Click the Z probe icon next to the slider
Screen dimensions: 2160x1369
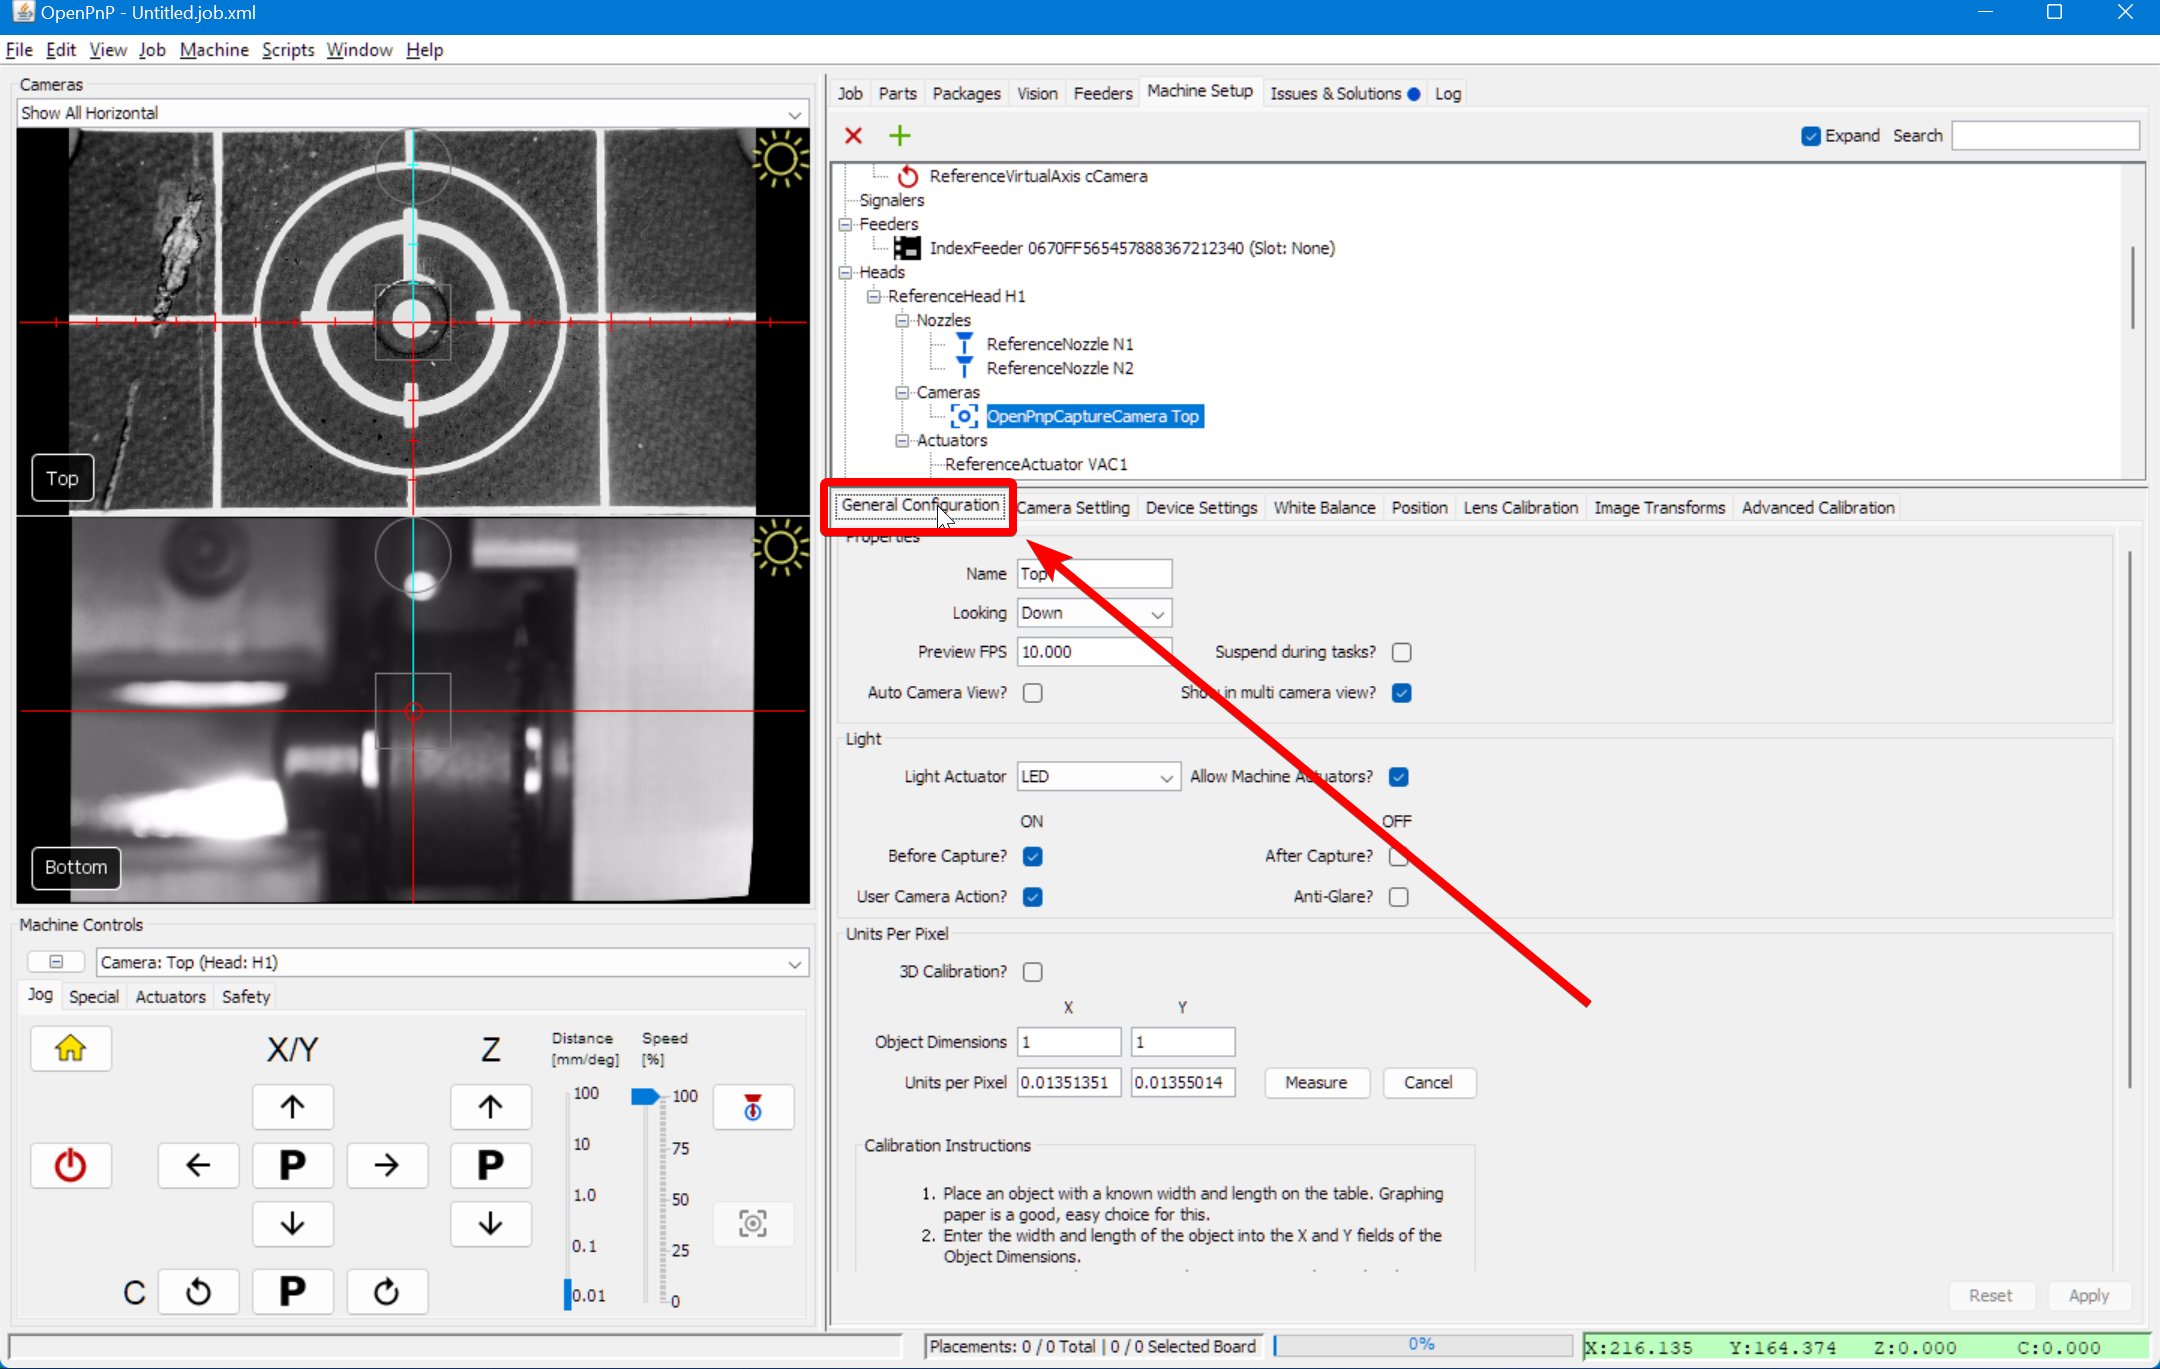[x=752, y=1106]
